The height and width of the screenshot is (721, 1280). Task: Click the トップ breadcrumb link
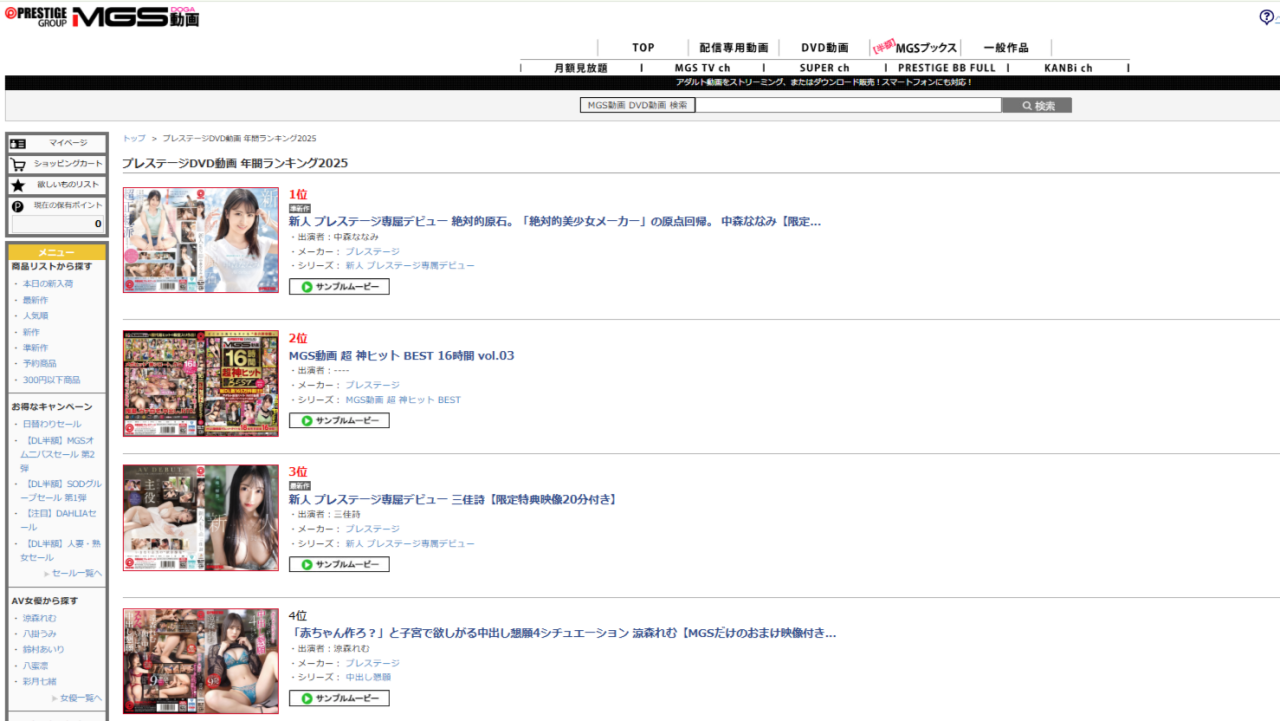[133, 138]
